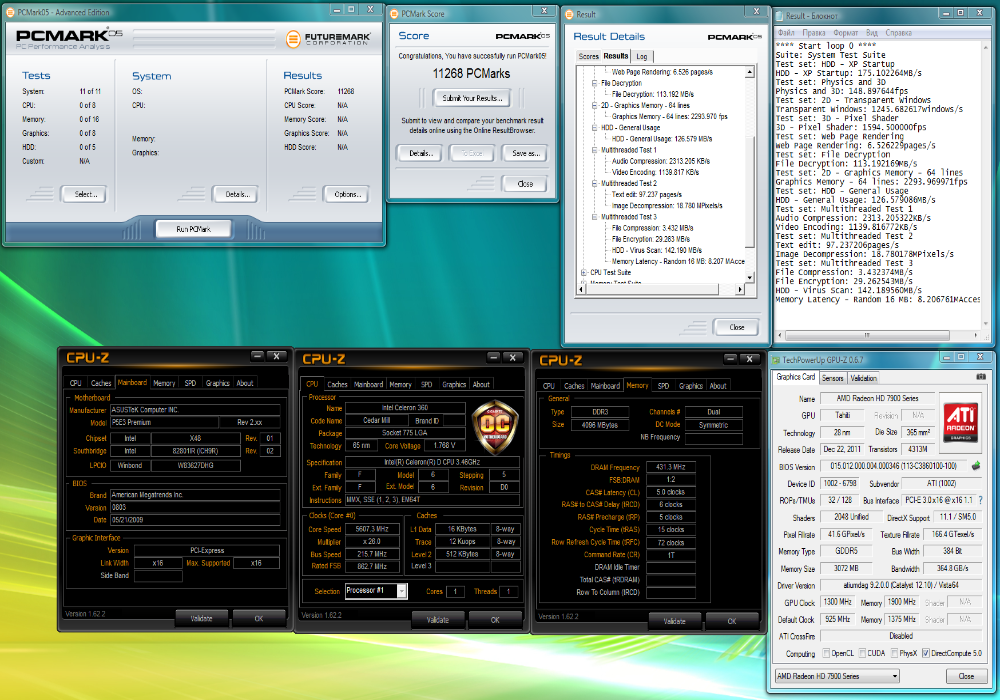This screenshot has width=1000, height=700.
Task: Click the OC badge emblem in CPU-Z
Action: pyautogui.click(x=495, y=427)
